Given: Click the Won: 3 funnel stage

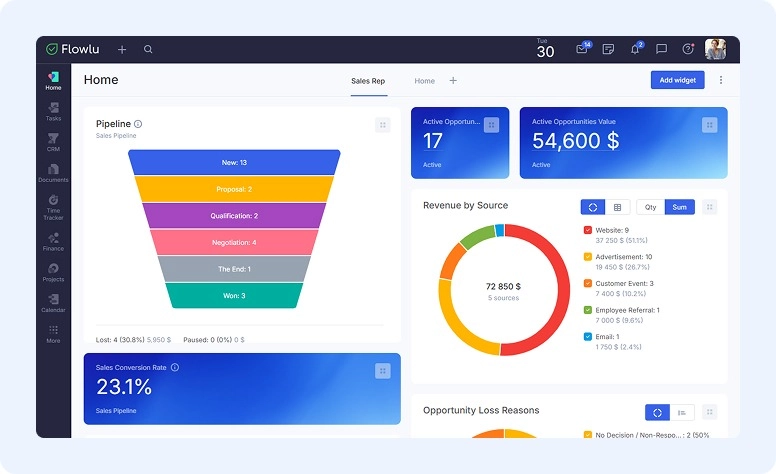Looking at the screenshot, I should 234,295.
